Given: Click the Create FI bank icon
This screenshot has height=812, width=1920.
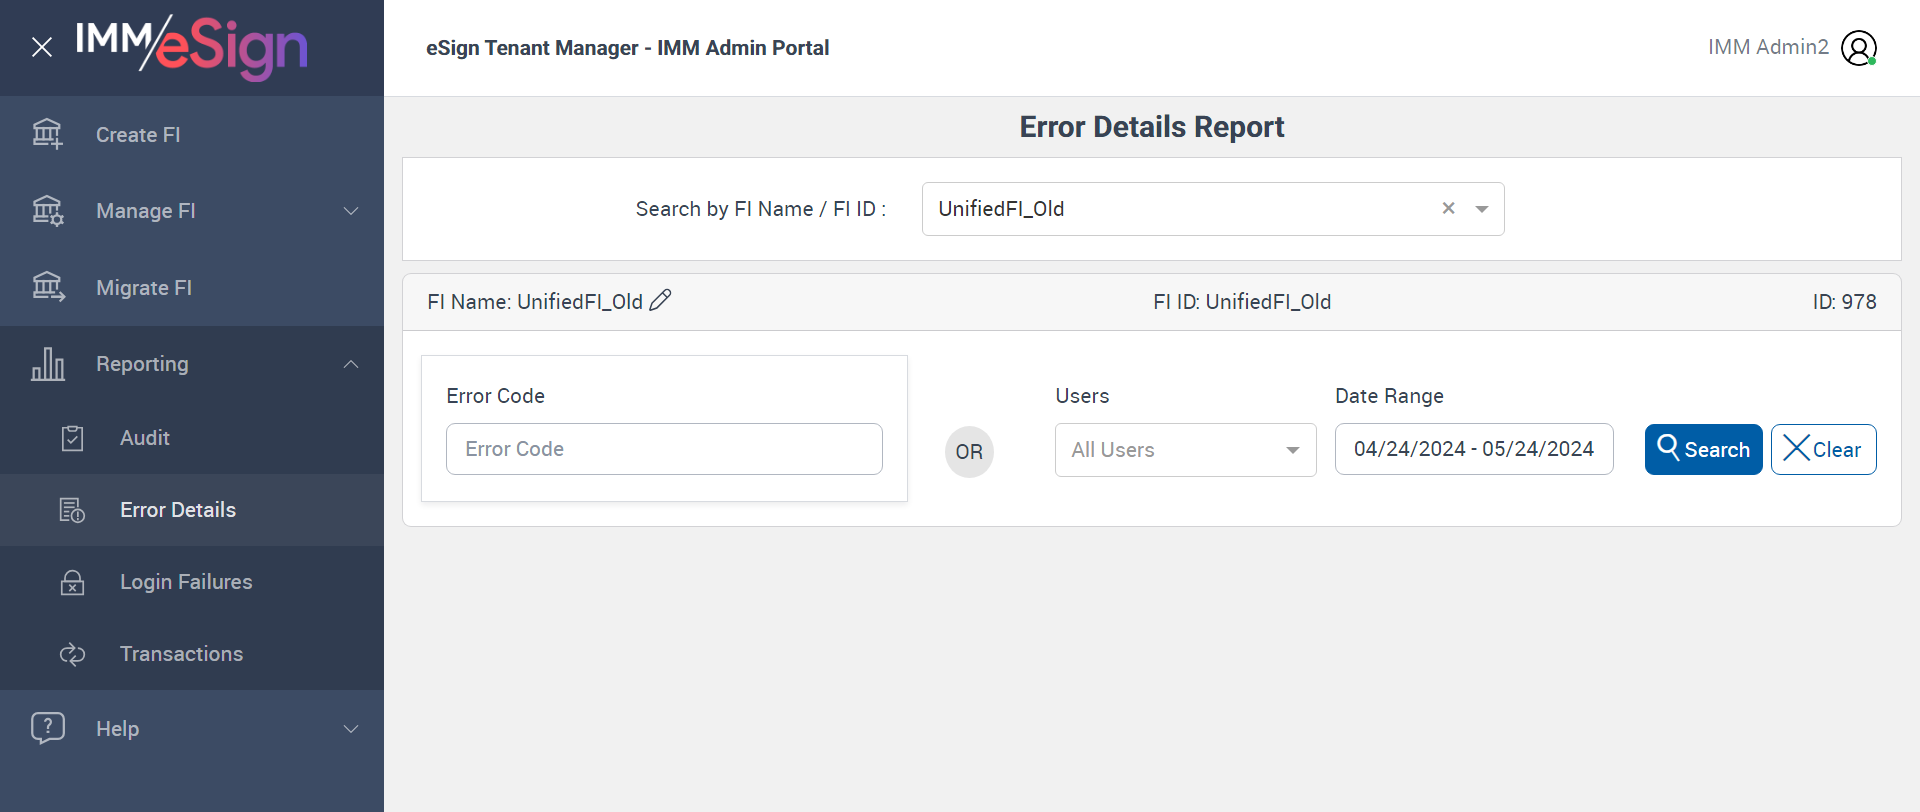Looking at the screenshot, I should point(47,134).
